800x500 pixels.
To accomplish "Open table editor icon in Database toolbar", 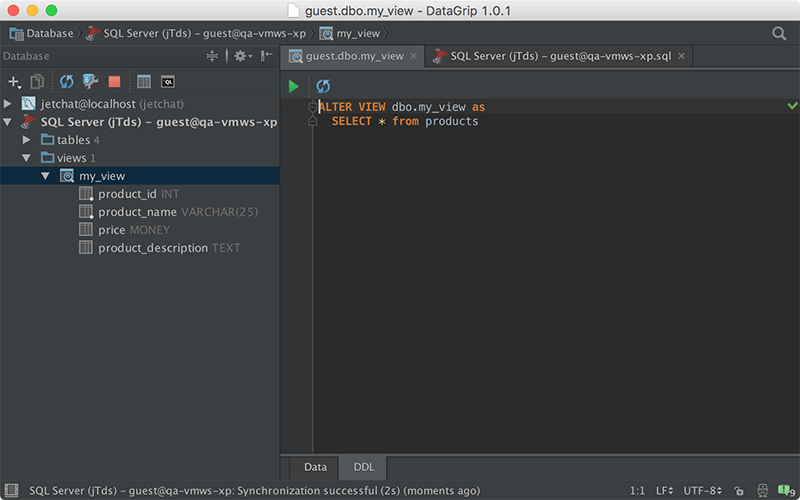I will pos(144,82).
